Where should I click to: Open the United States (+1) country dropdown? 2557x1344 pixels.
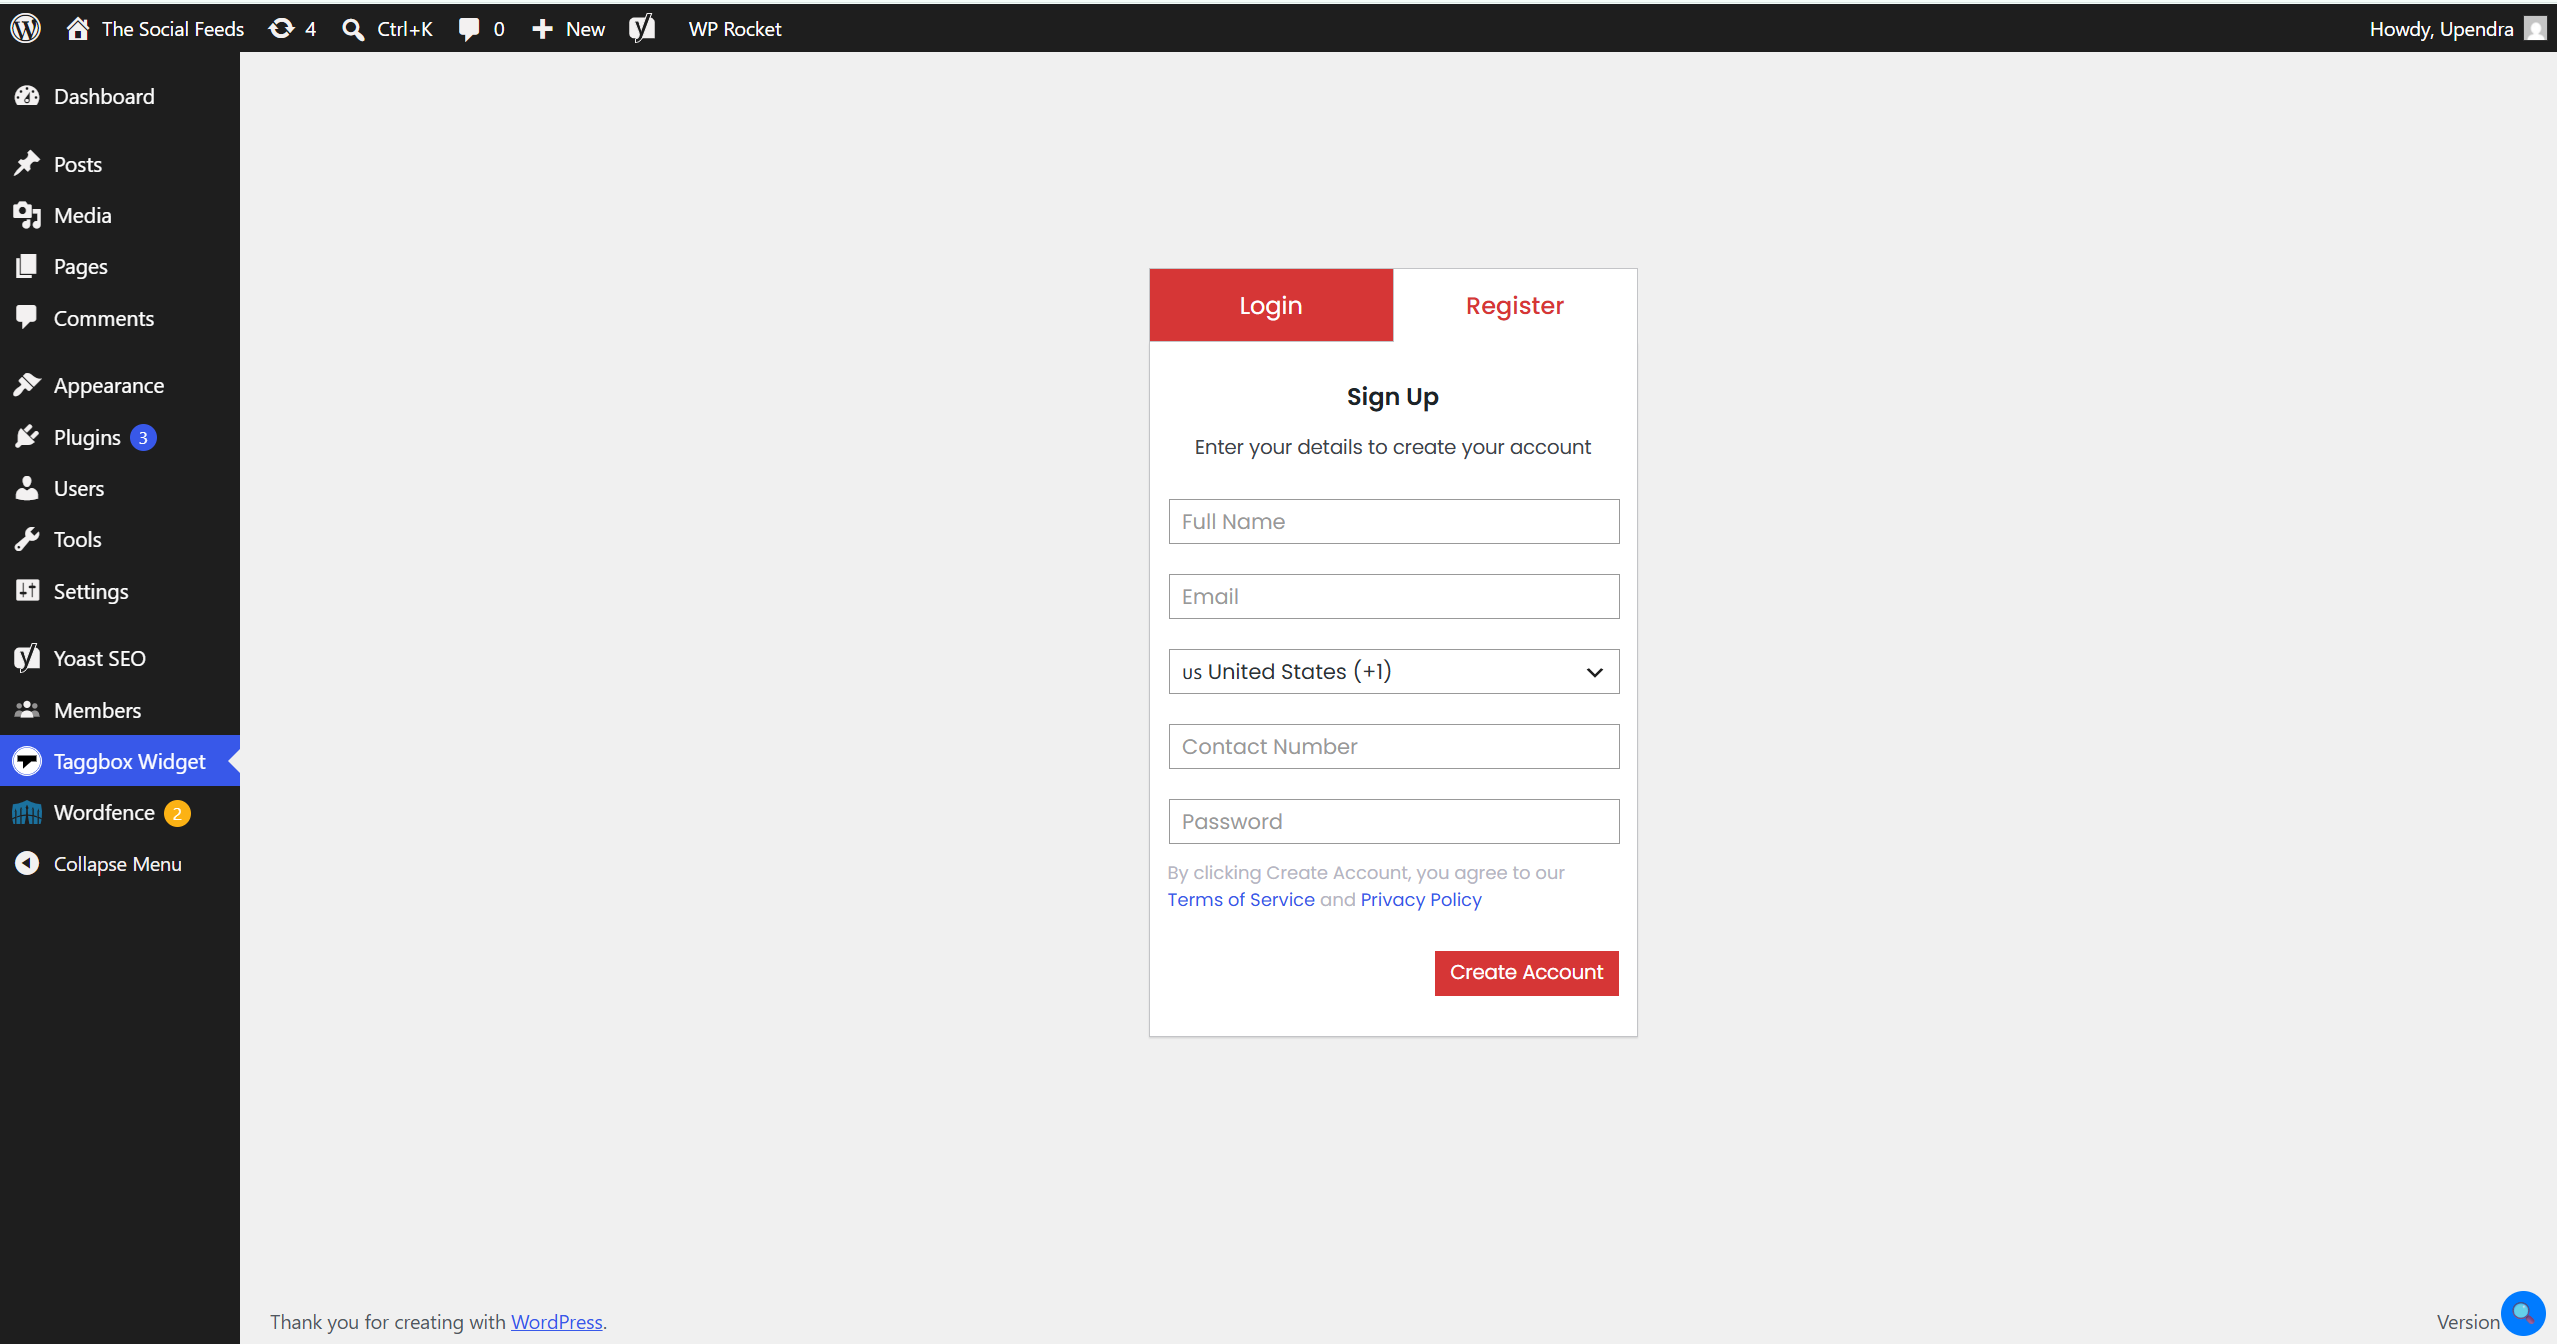[1394, 671]
